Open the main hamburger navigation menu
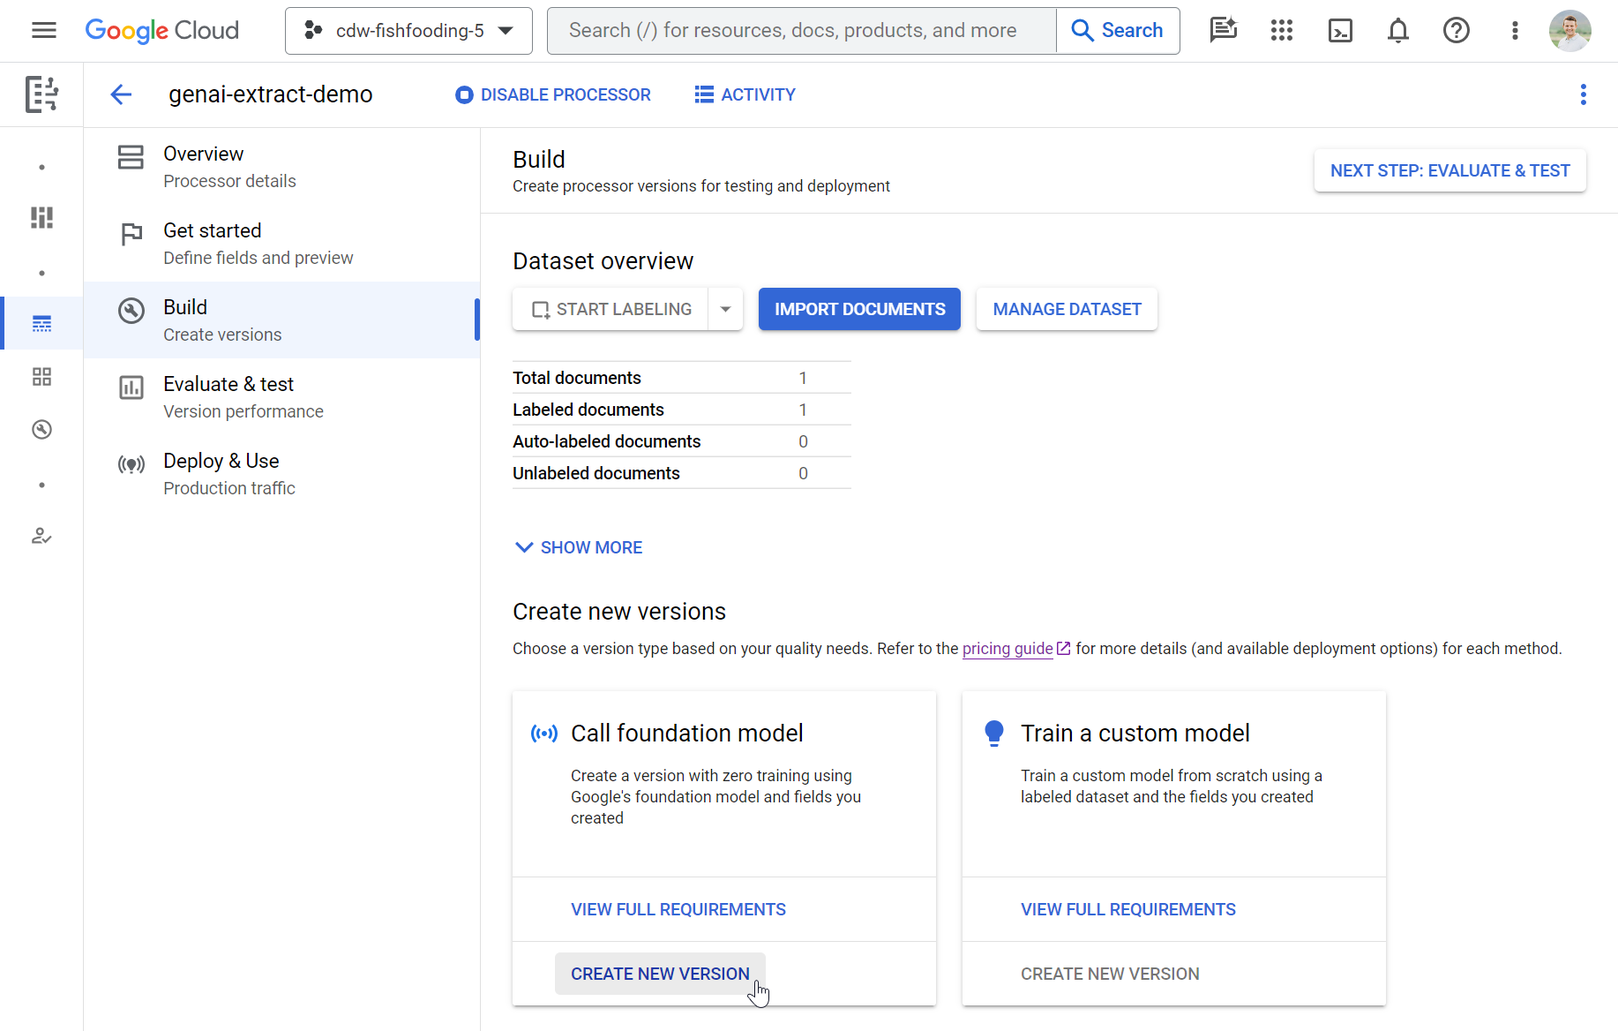Screen dimensions: 1618x1031 [44, 30]
